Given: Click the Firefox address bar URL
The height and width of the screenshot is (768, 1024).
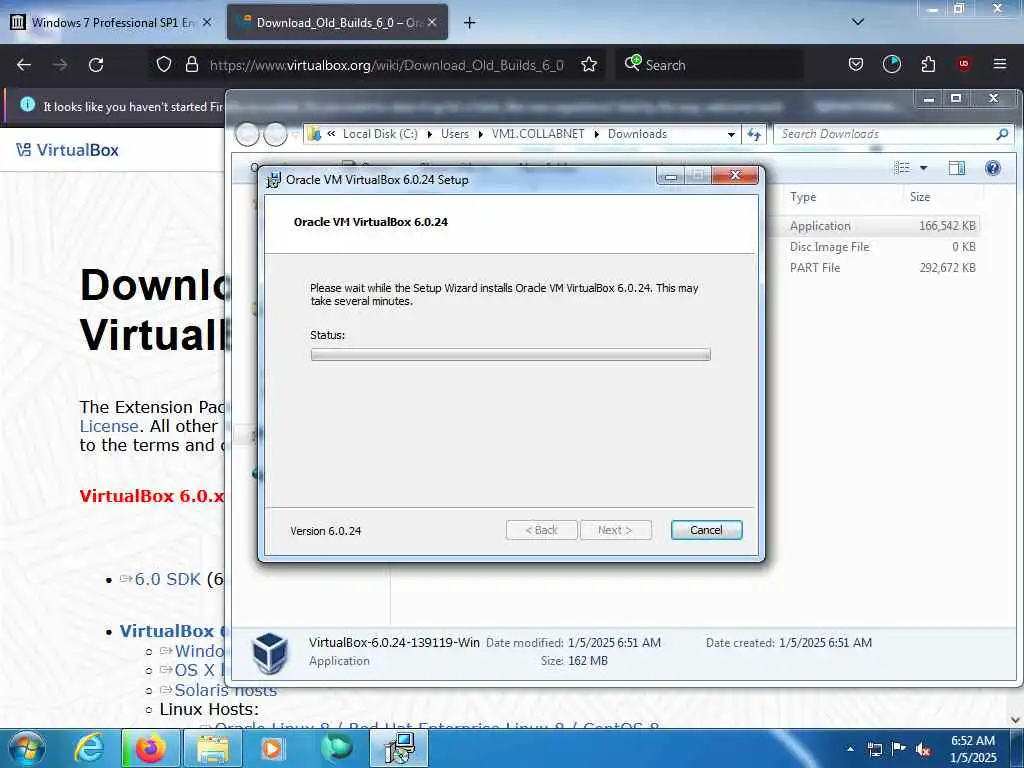Looking at the screenshot, I should point(387,65).
